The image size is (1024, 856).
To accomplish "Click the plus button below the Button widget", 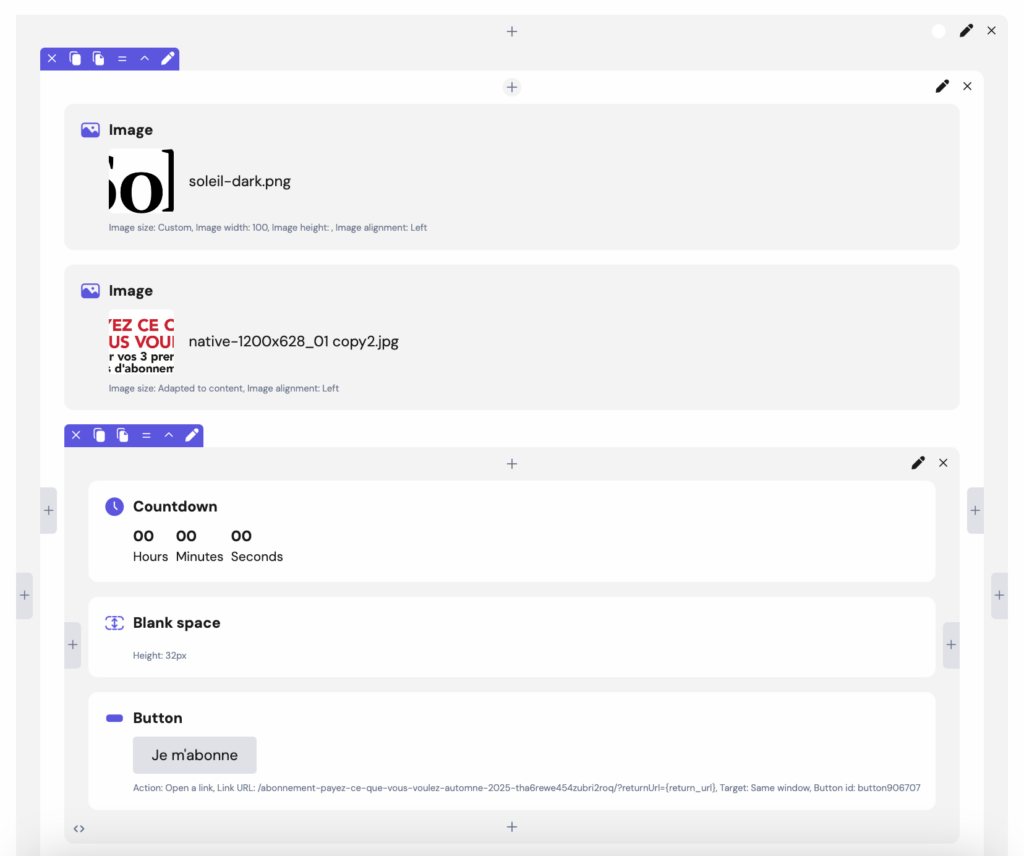I will click(512, 827).
